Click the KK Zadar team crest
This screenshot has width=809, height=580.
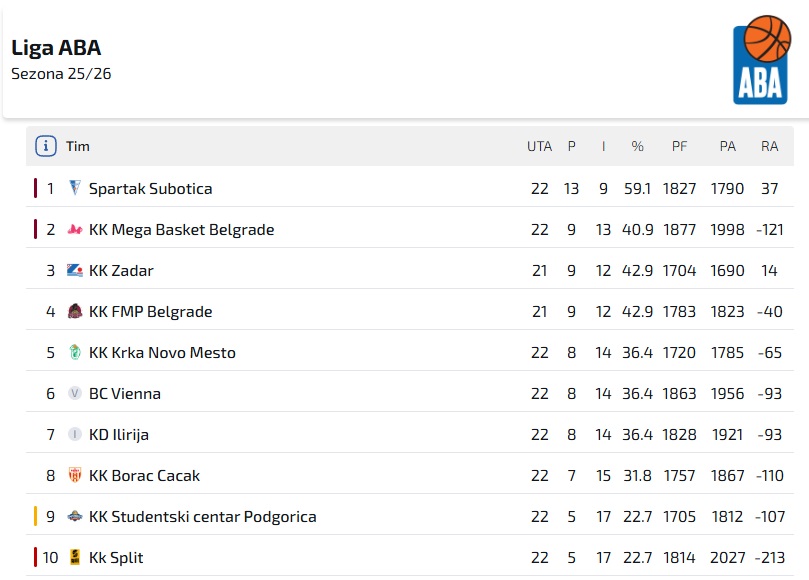[x=75, y=270]
